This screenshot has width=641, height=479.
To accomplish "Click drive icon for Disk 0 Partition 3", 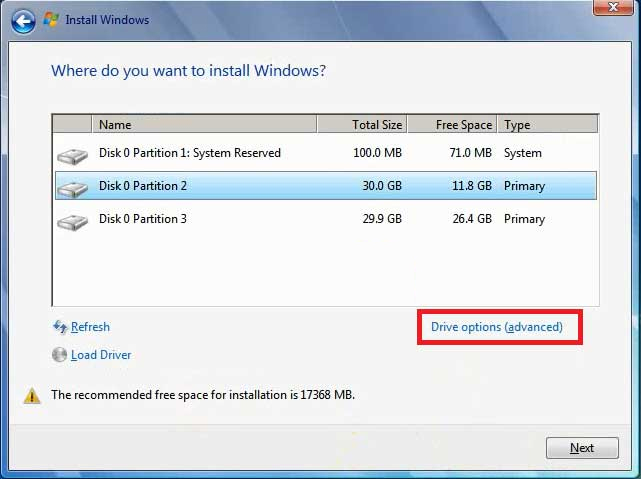I will [72, 222].
